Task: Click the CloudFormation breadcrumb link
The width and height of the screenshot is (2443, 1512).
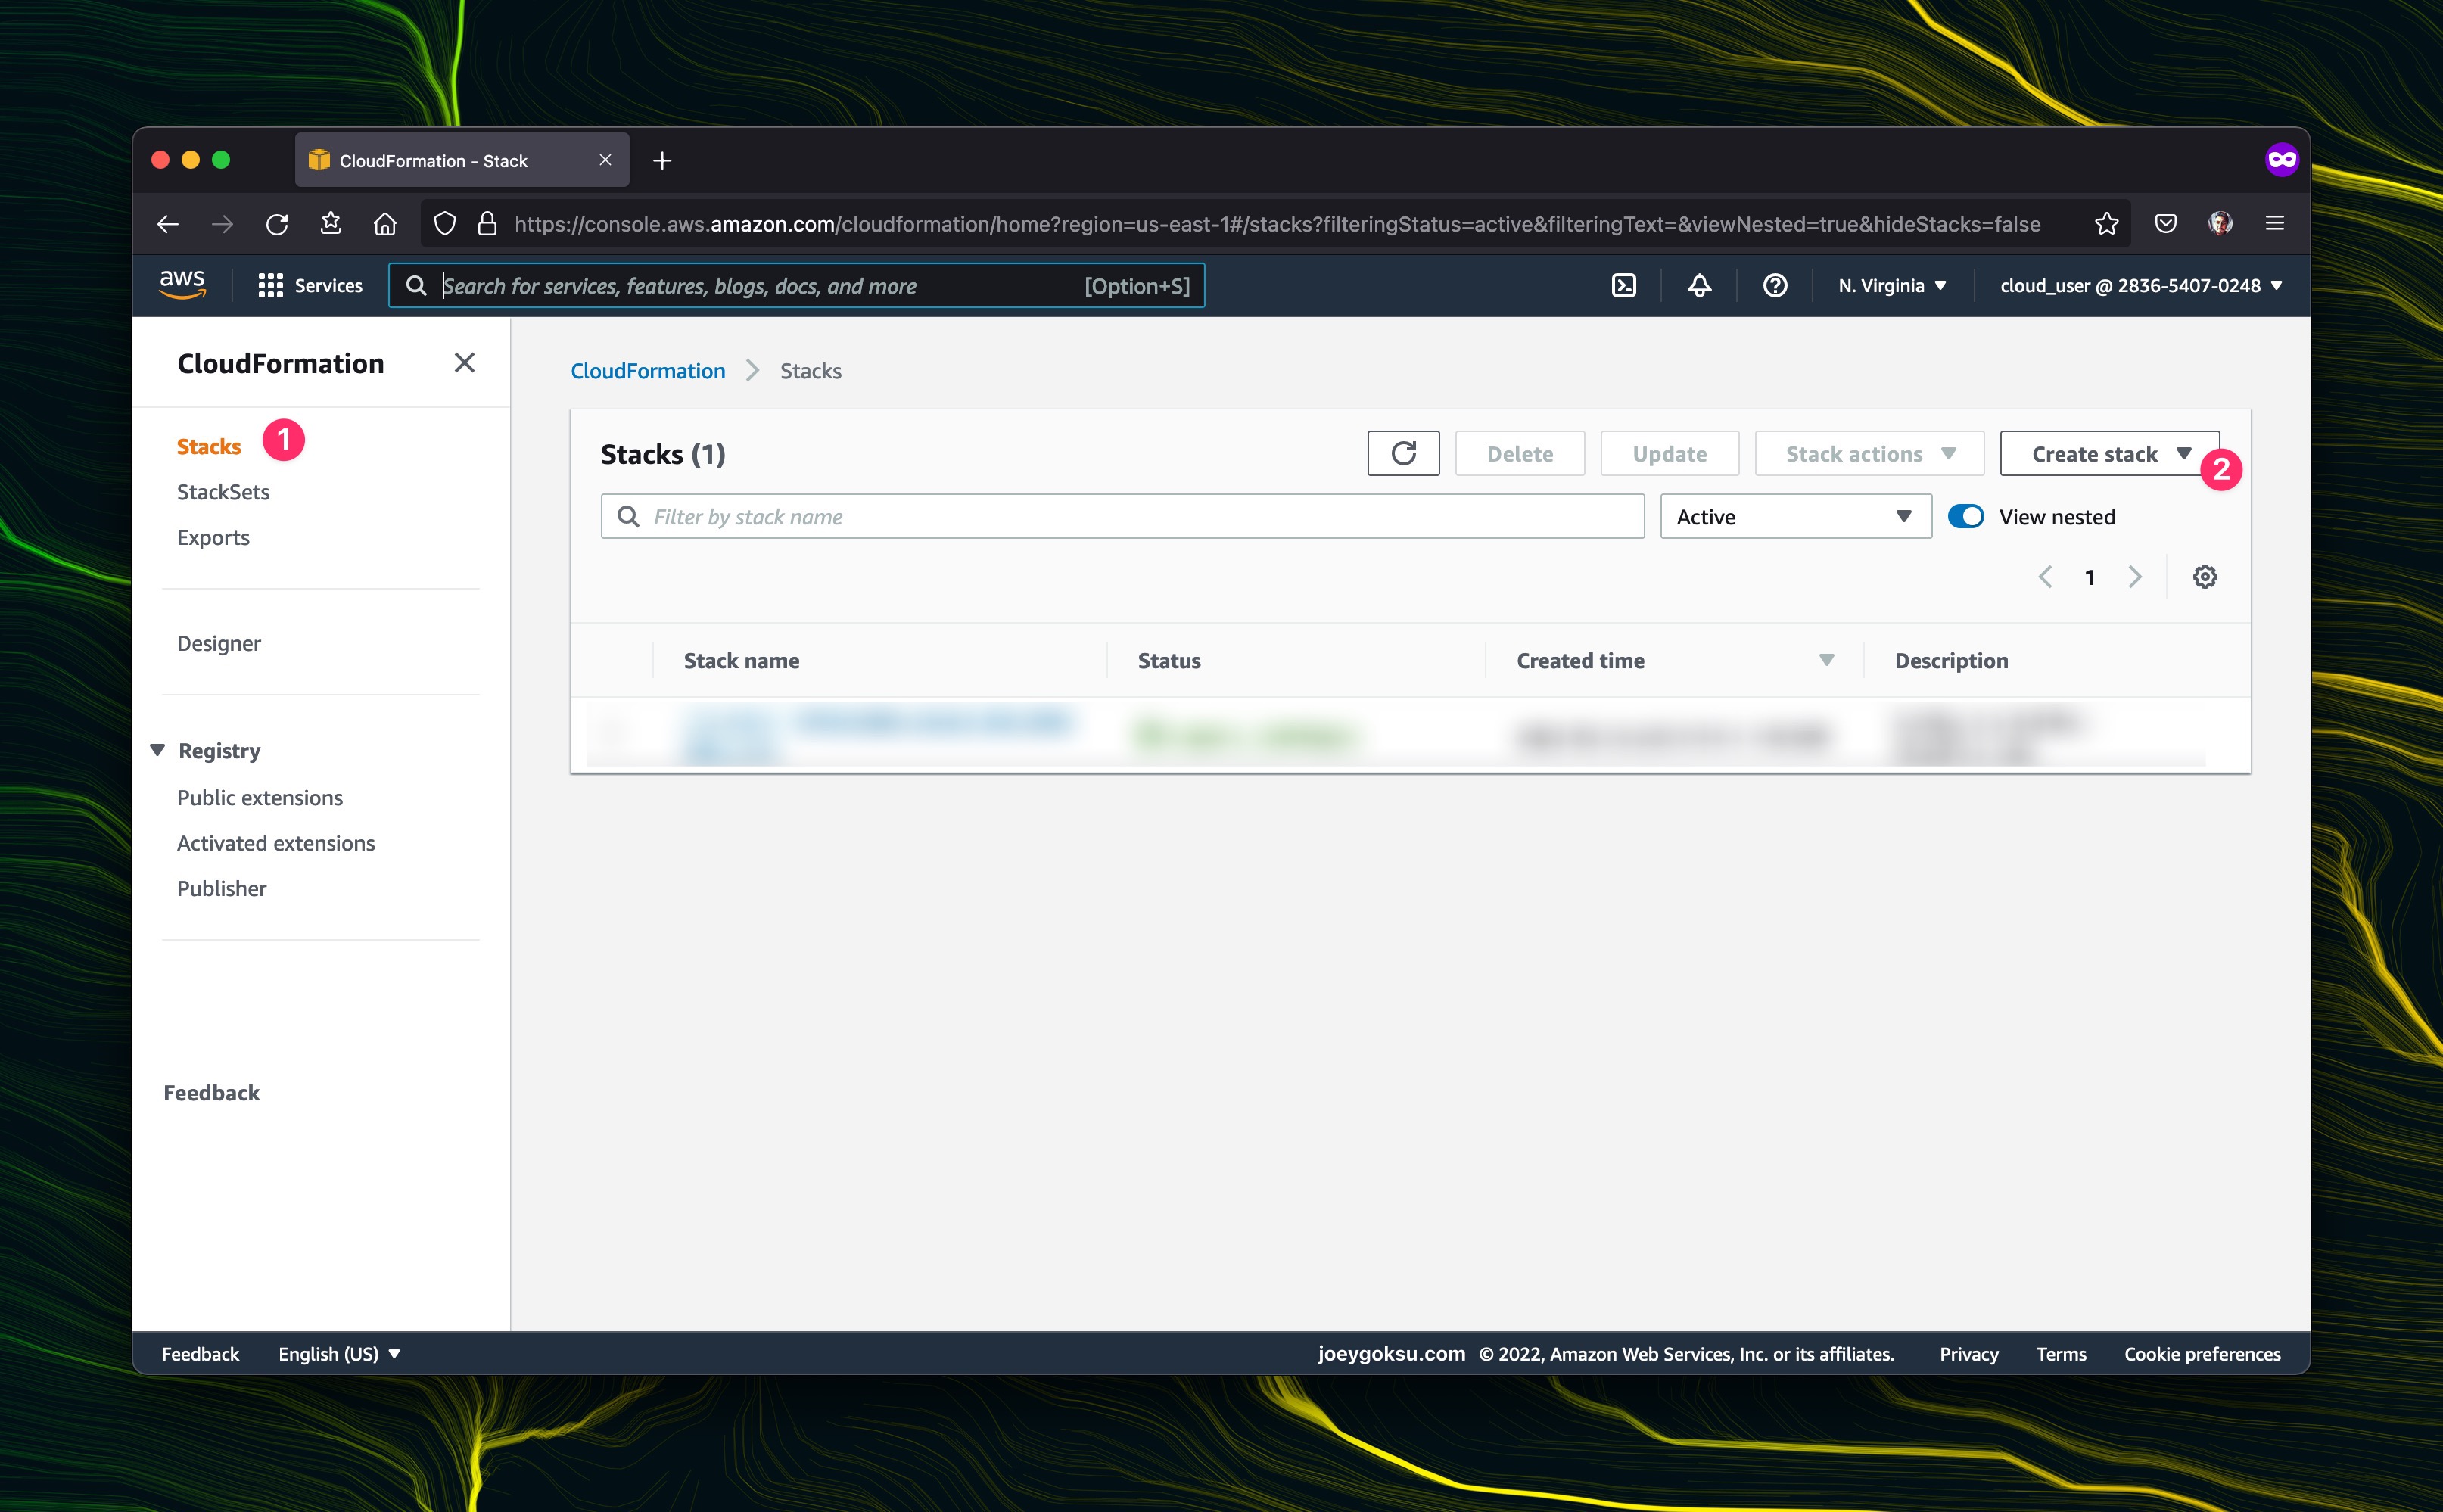Action: (648, 371)
